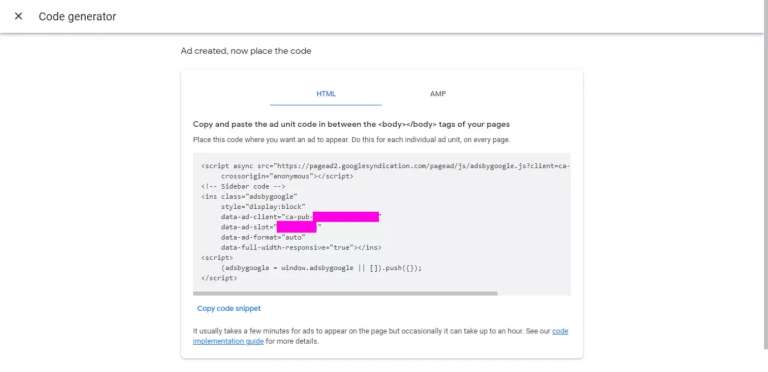768x372 pixels.
Task: Click the 'It usually takes a few minutes' note
Action: pos(381,336)
